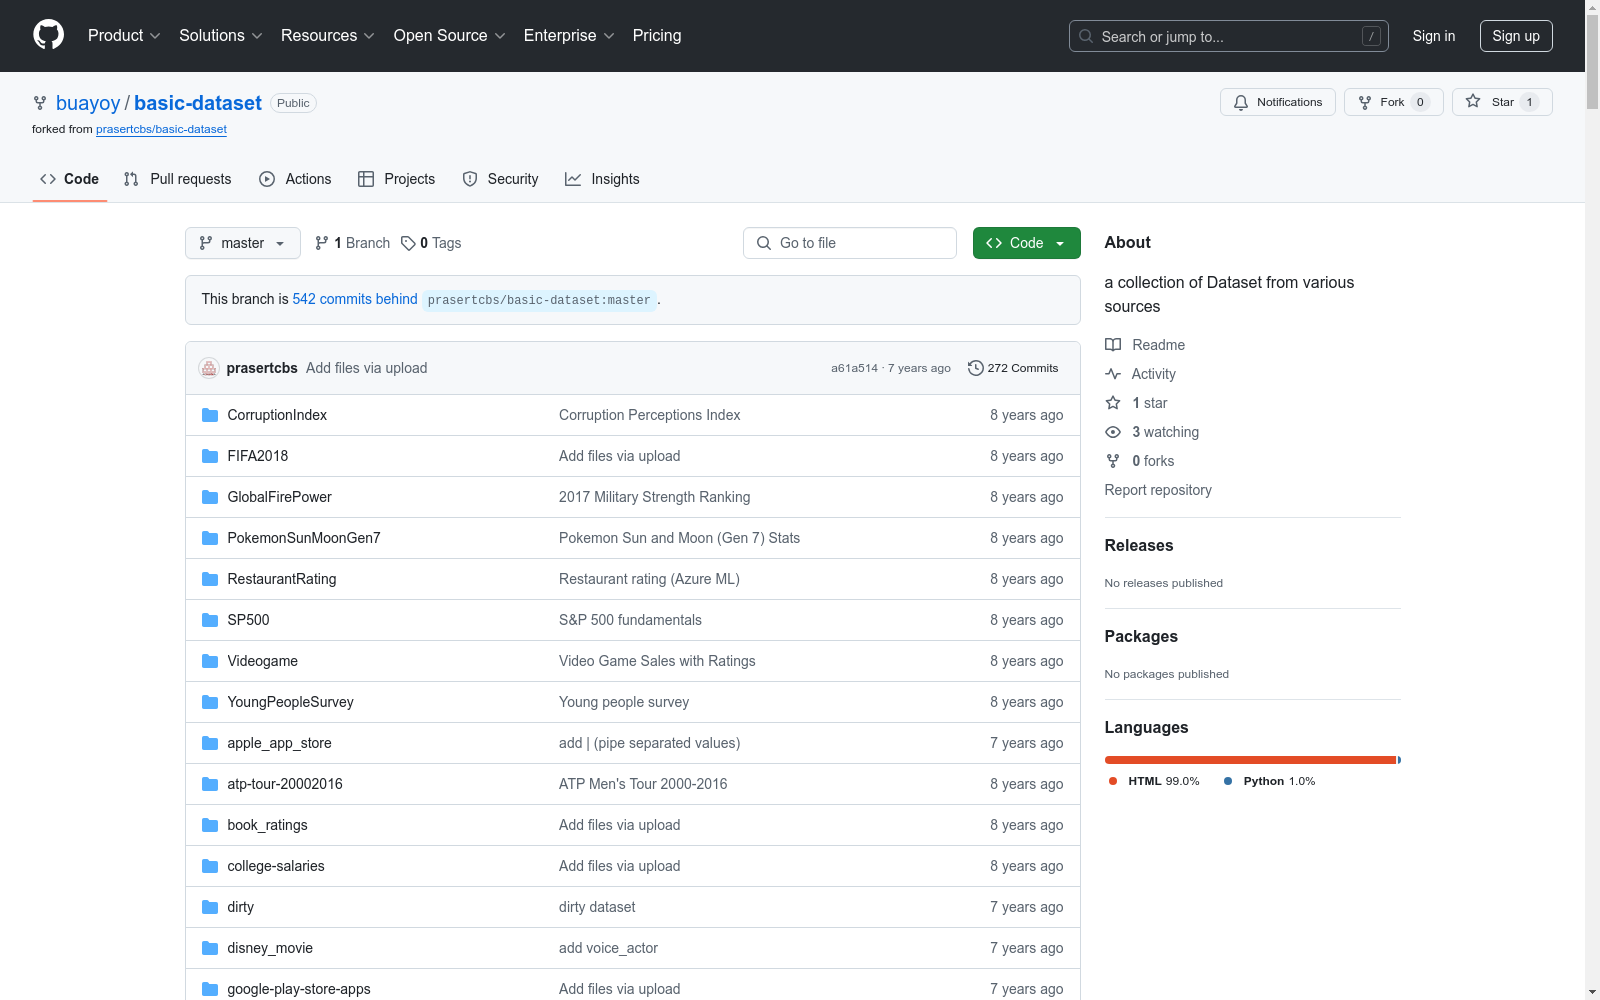
Task: Click the branch icon next to 1 Branch
Action: 321,243
